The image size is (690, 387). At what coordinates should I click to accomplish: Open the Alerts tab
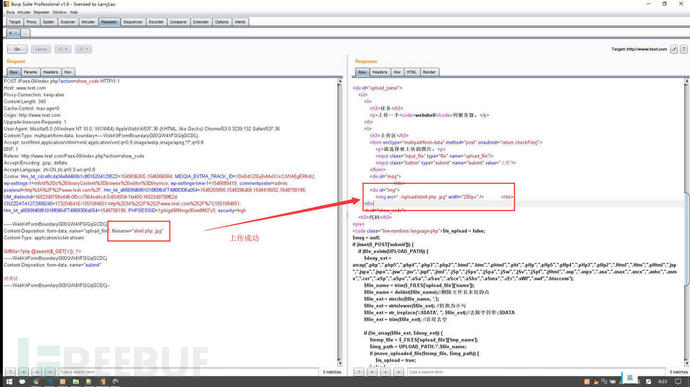(240, 22)
